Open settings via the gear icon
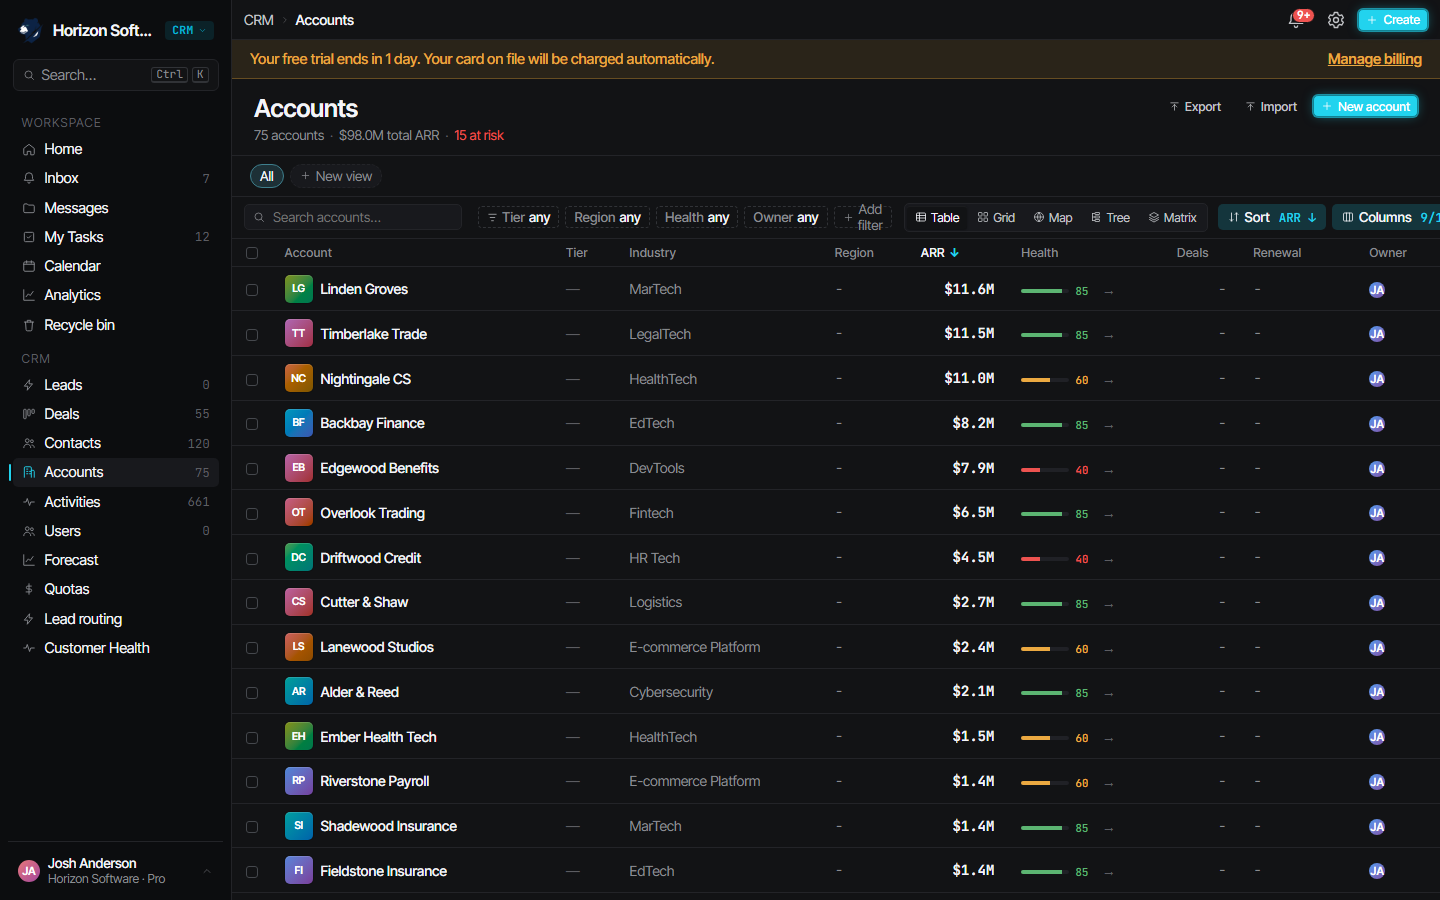1440x900 pixels. coord(1336,20)
